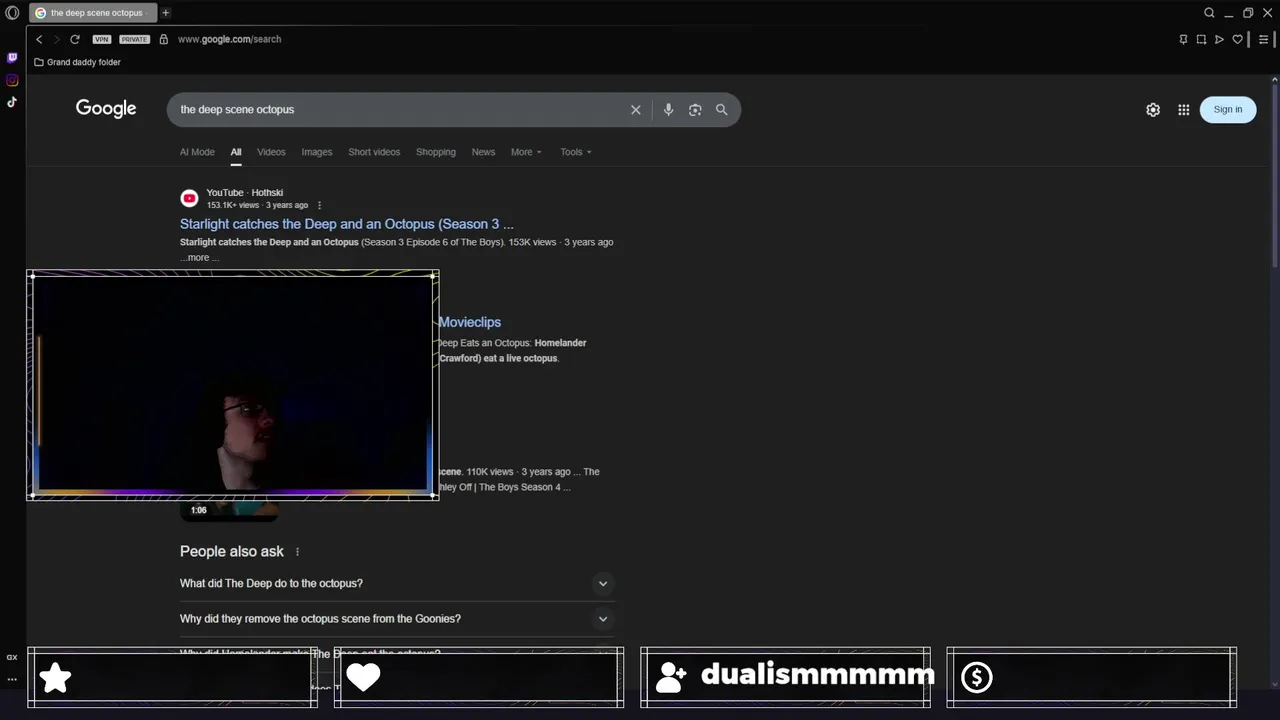Start a voice search with microphone
Viewport: 1280px width, 720px height.
pos(668,110)
